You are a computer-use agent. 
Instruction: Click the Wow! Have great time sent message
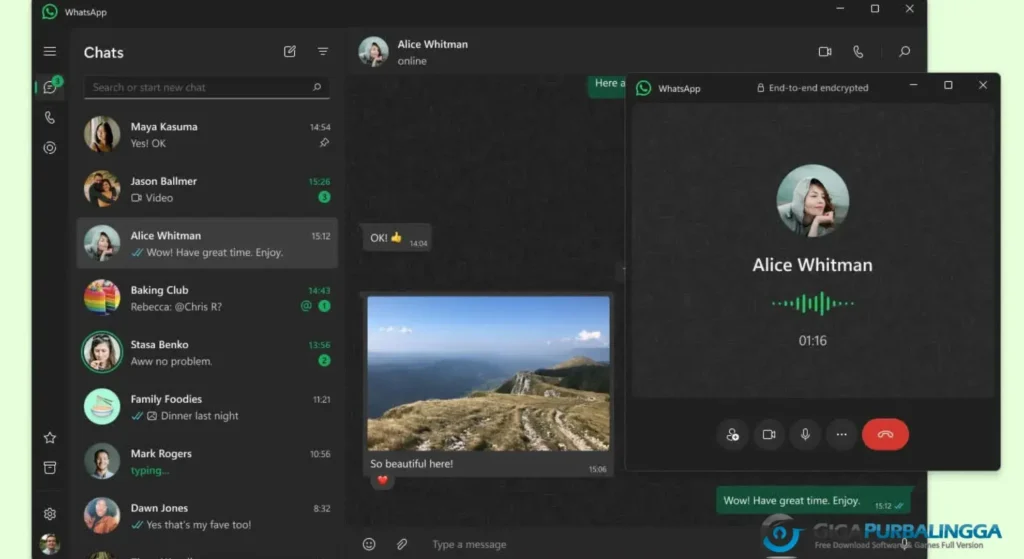tap(813, 501)
